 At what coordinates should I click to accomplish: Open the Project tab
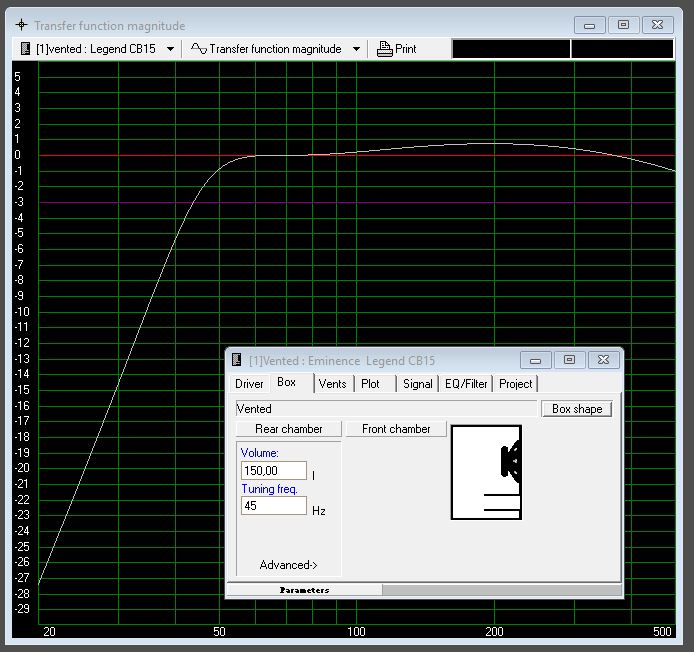515,384
